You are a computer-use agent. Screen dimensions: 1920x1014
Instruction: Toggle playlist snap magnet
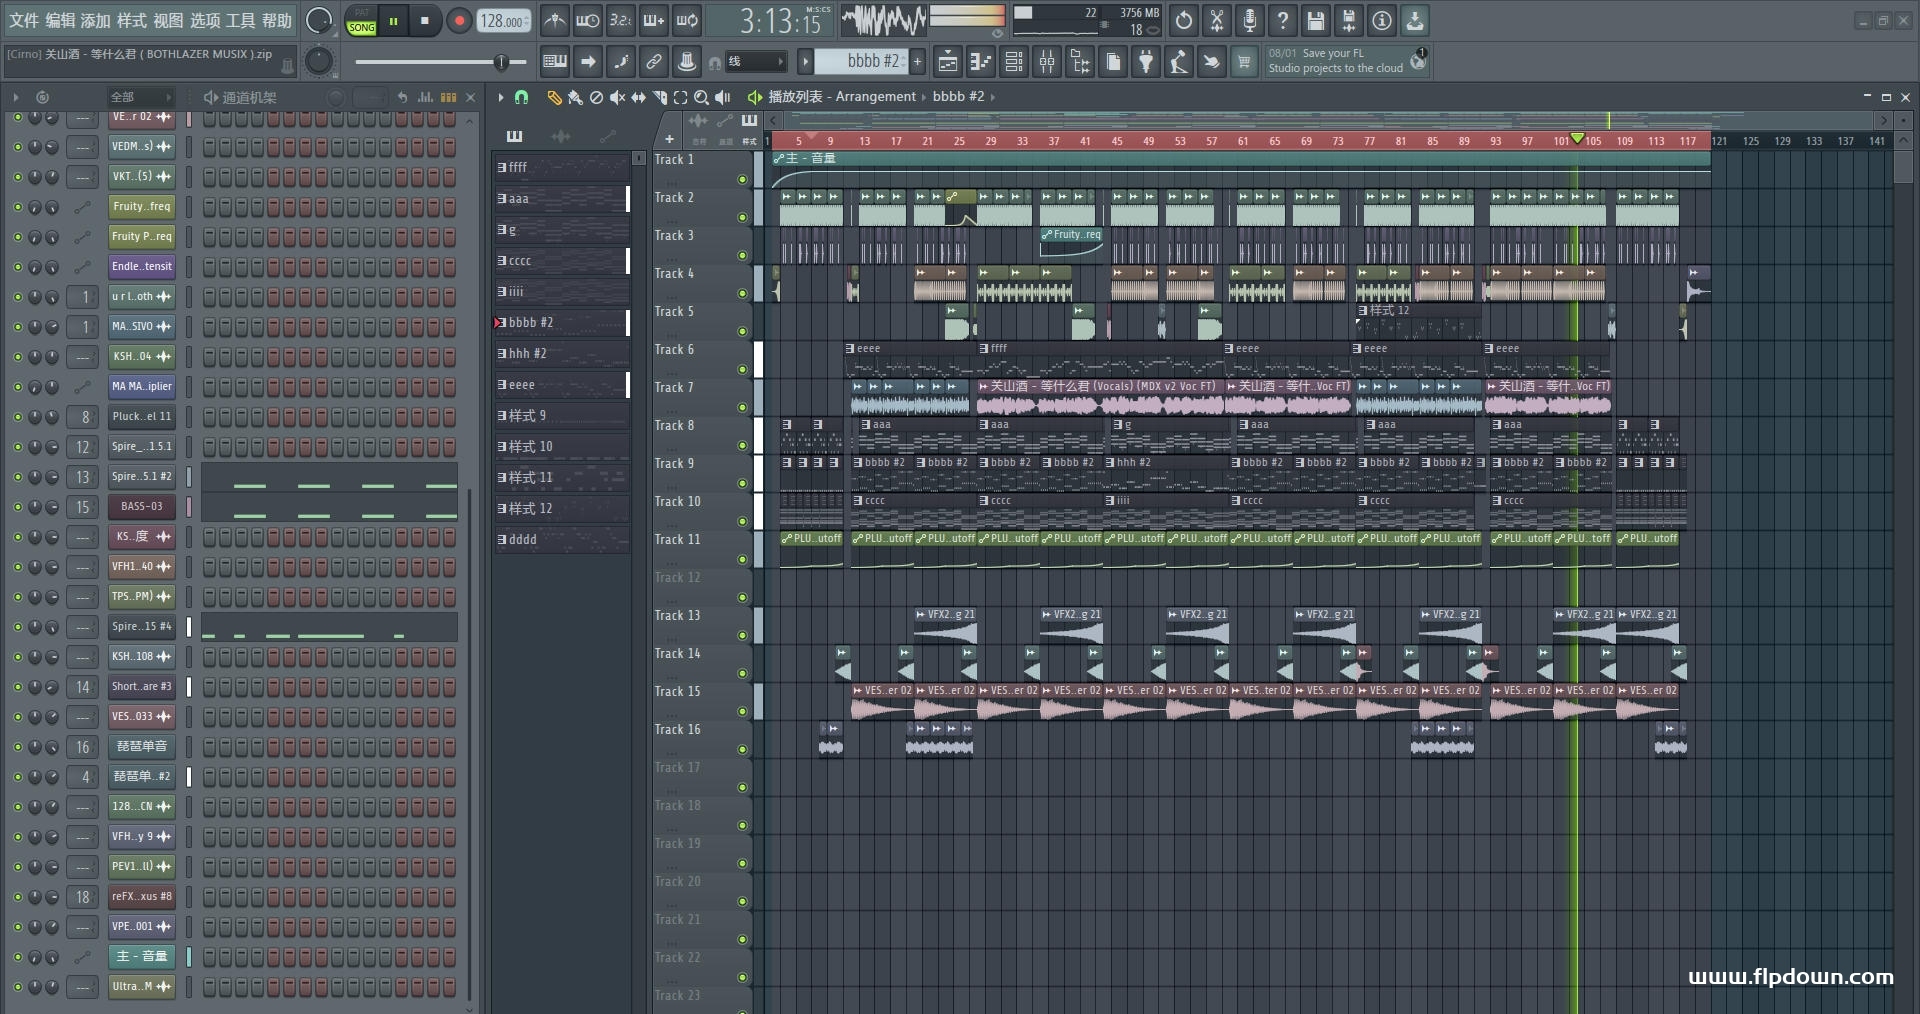pyautogui.click(x=521, y=97)
